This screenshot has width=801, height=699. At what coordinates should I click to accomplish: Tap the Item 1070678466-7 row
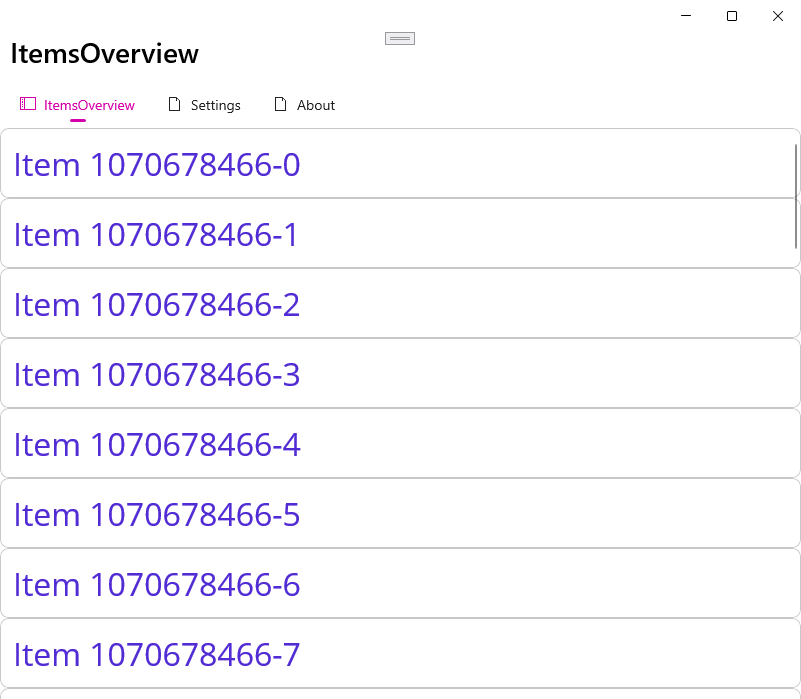pos(400,654)
